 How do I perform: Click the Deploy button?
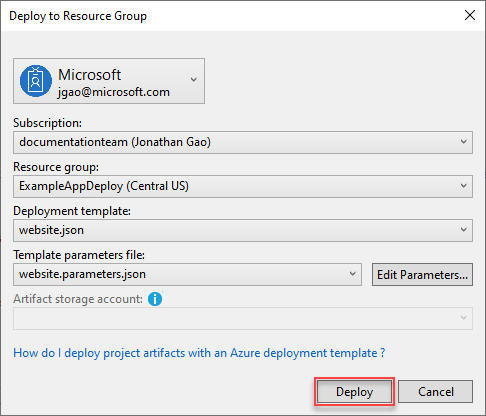(x=354, y=392)
